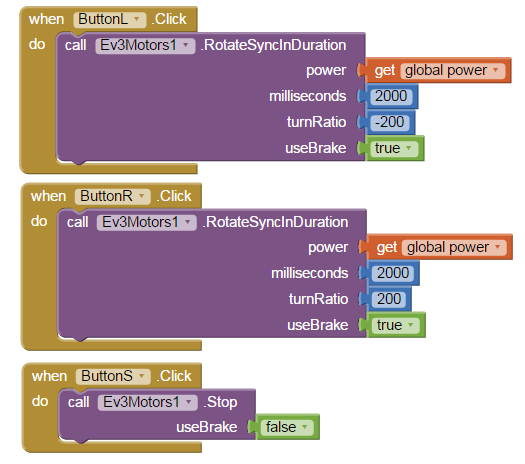Open the ButtonS component dropdown
Image resolution: width=525 pixels, height=464 pixels.
pyautogui.click(x=113, y=376)
